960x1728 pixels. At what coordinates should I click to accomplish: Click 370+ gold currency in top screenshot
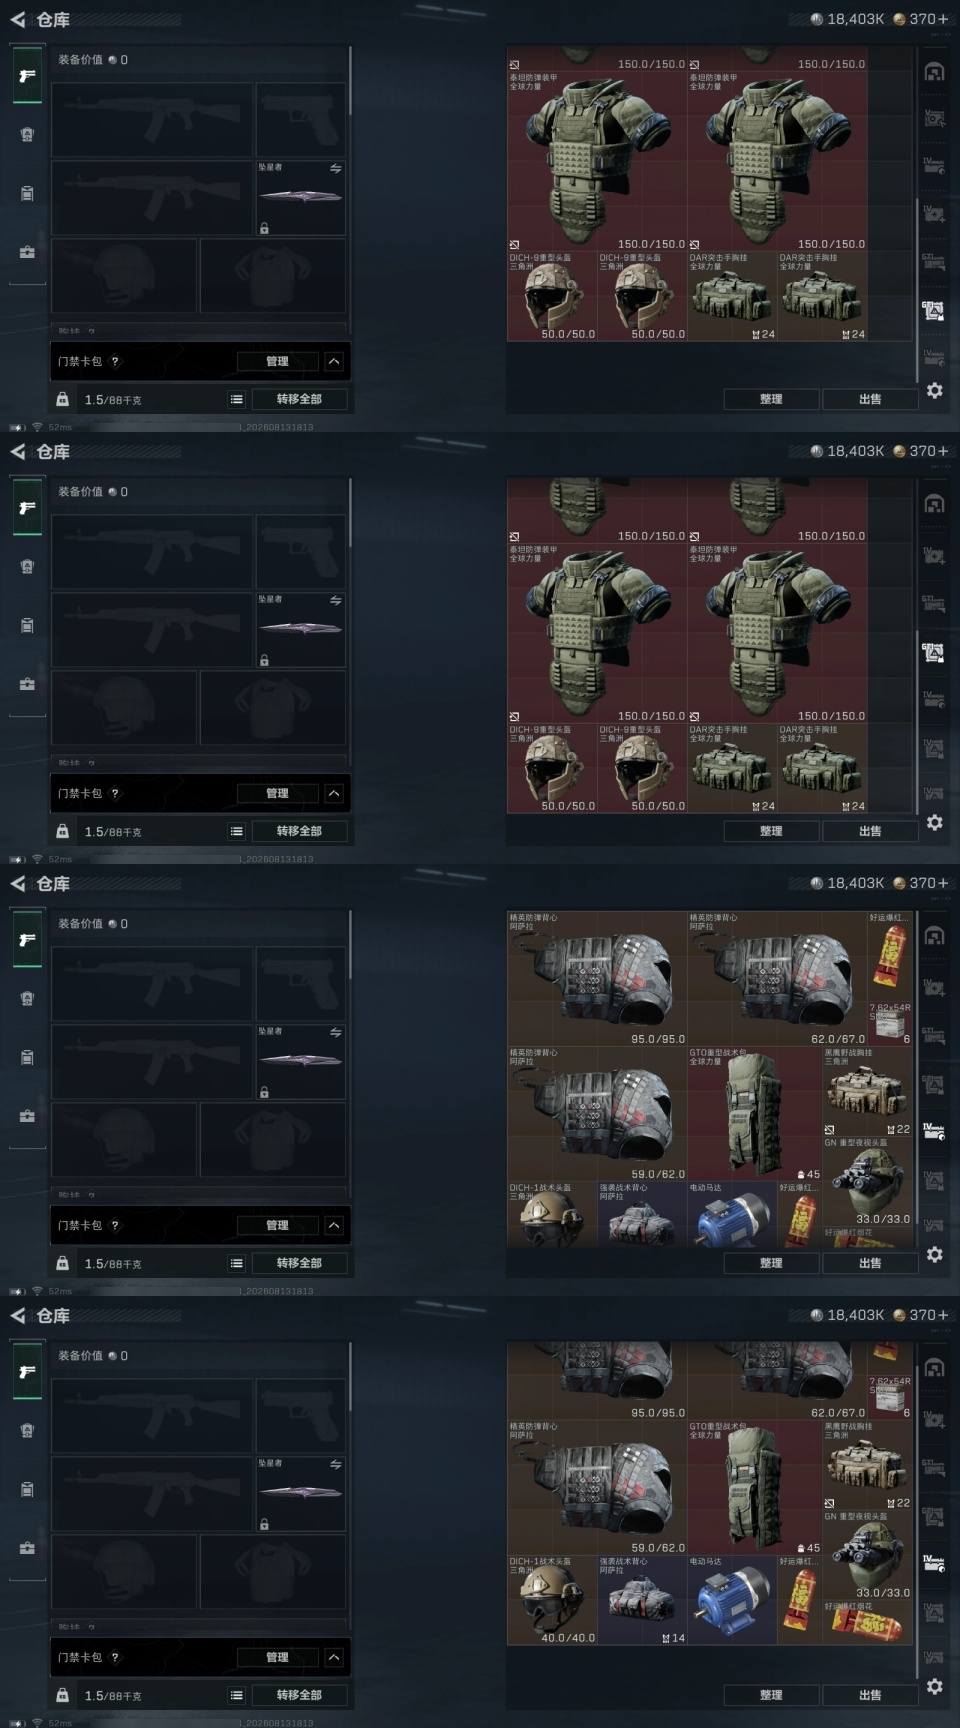point(920,19)
